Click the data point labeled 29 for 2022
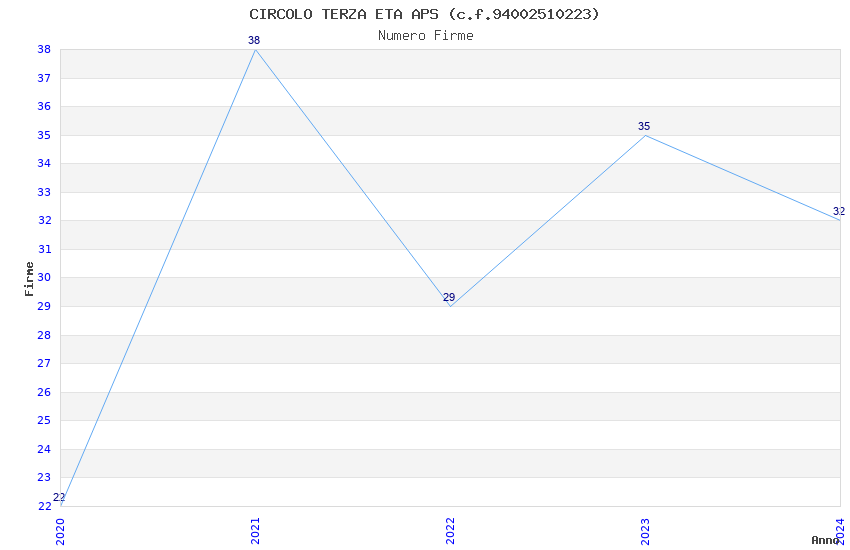The image size is (850, 550). 449,297
